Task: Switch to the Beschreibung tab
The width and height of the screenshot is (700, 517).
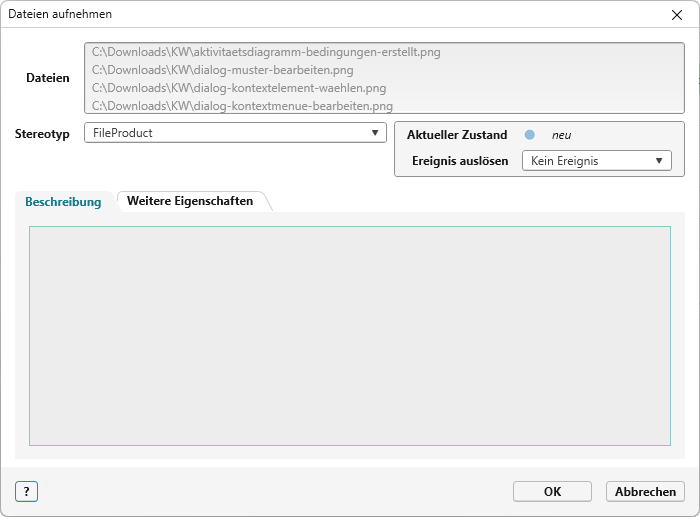Action: 63,201
